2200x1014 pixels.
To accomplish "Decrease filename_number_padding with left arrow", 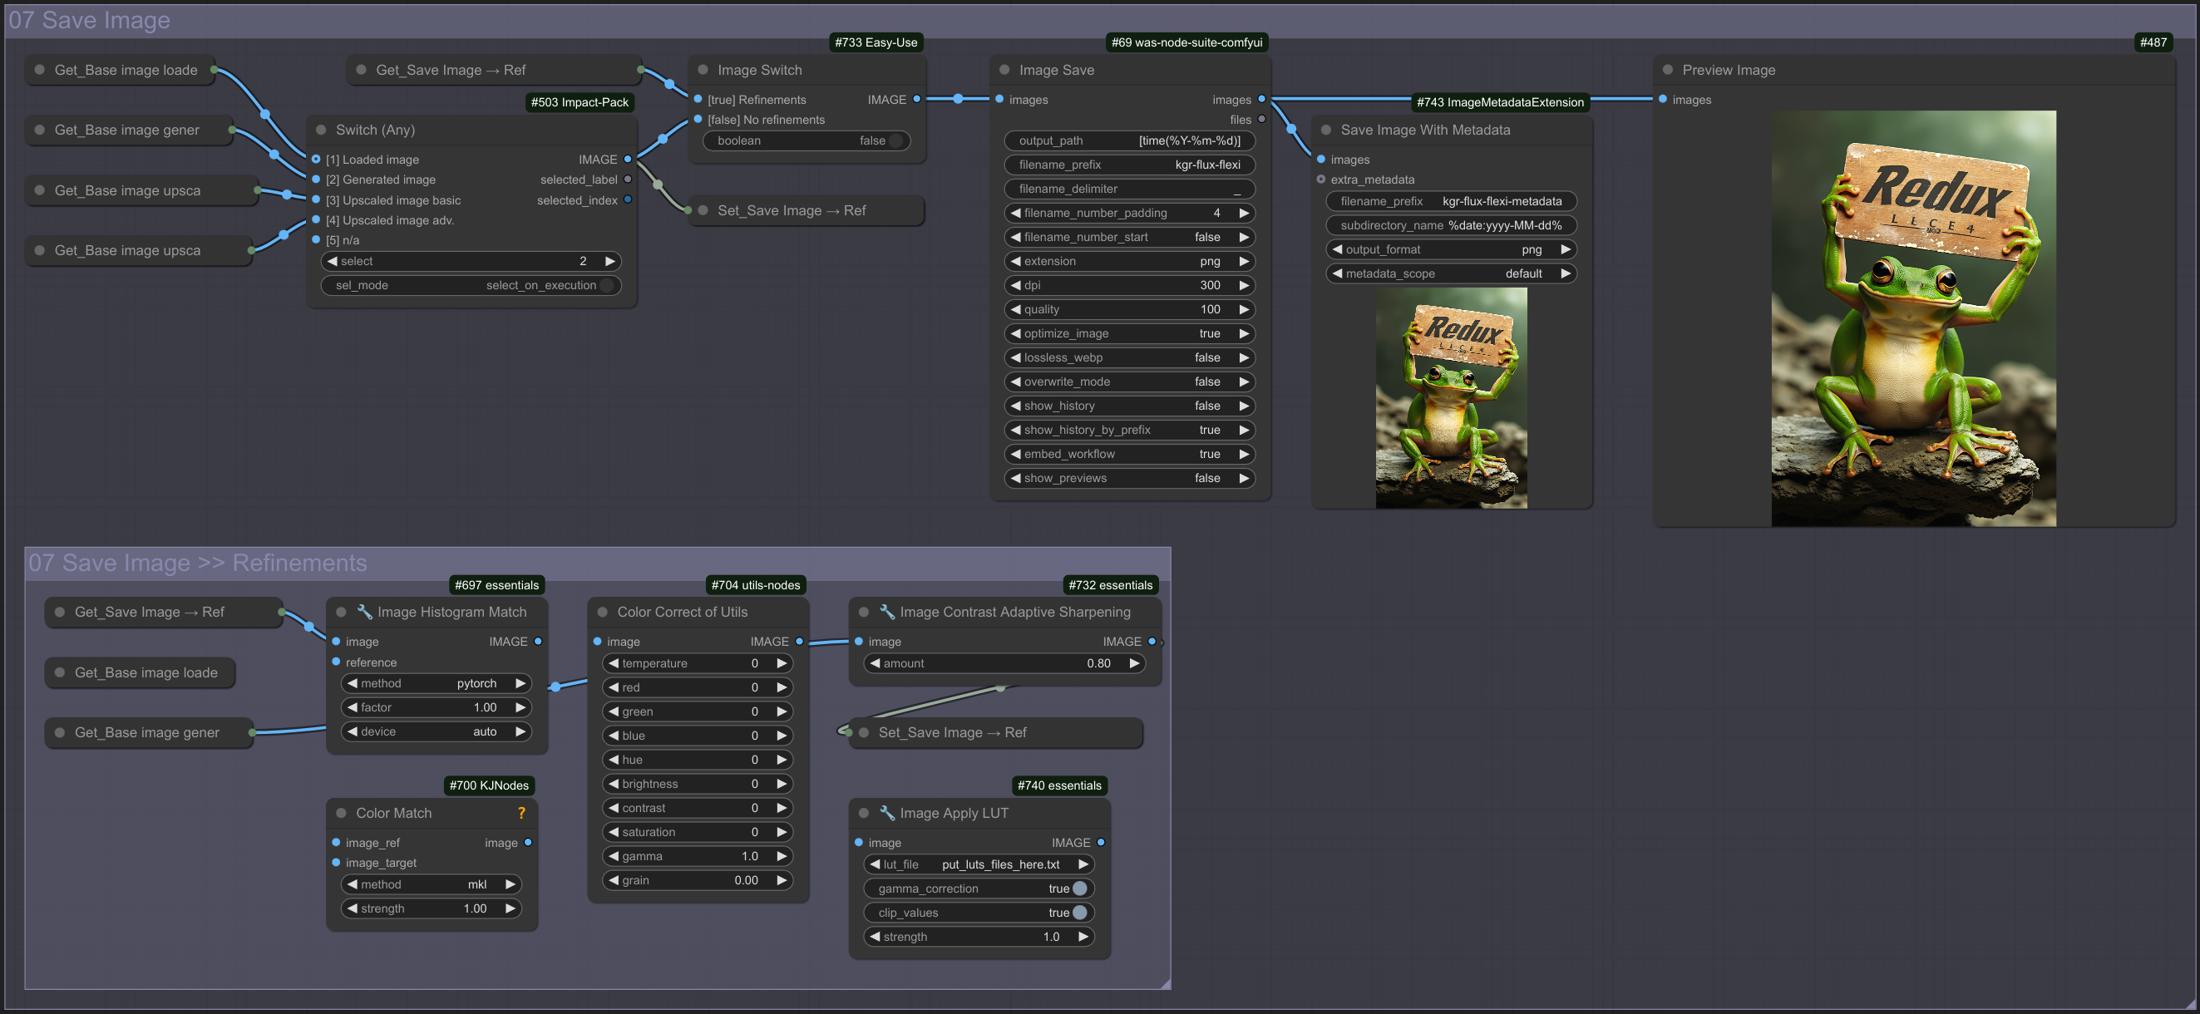I will [1016, 213].
